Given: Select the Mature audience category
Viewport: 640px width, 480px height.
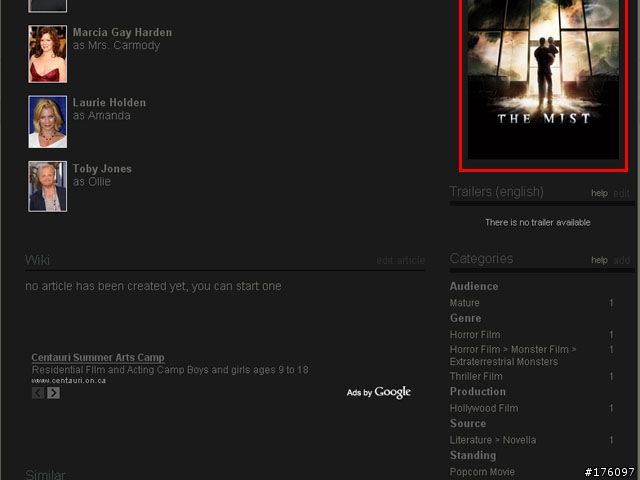Looking at the screenshot, I should pos(464,303).
